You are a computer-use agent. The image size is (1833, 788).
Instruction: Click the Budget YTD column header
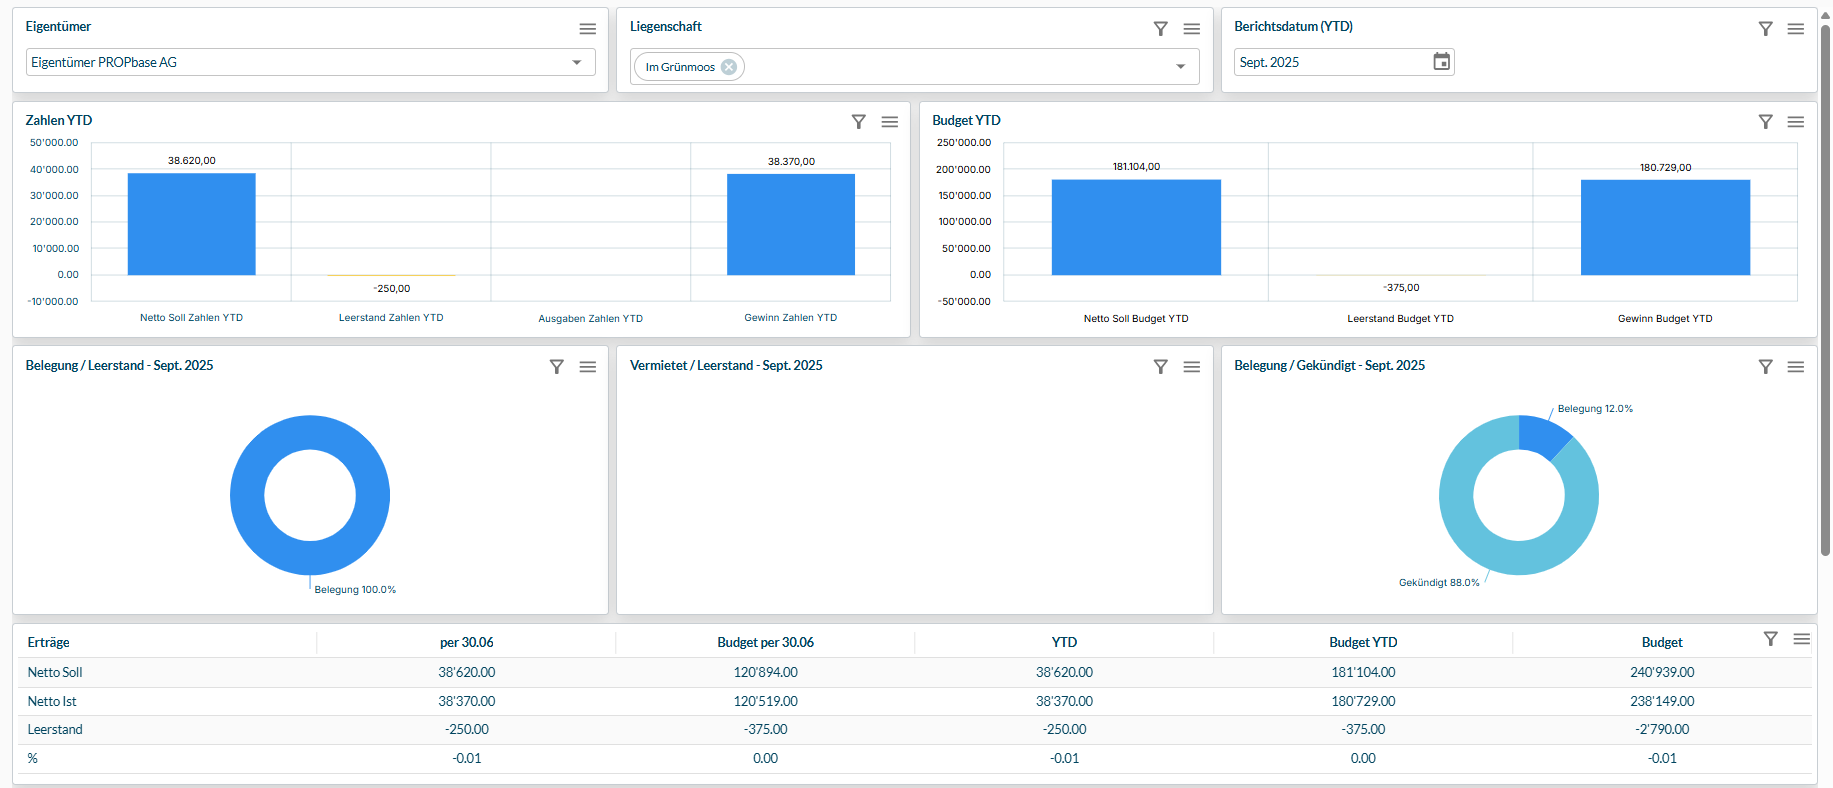coord(1362,642)
